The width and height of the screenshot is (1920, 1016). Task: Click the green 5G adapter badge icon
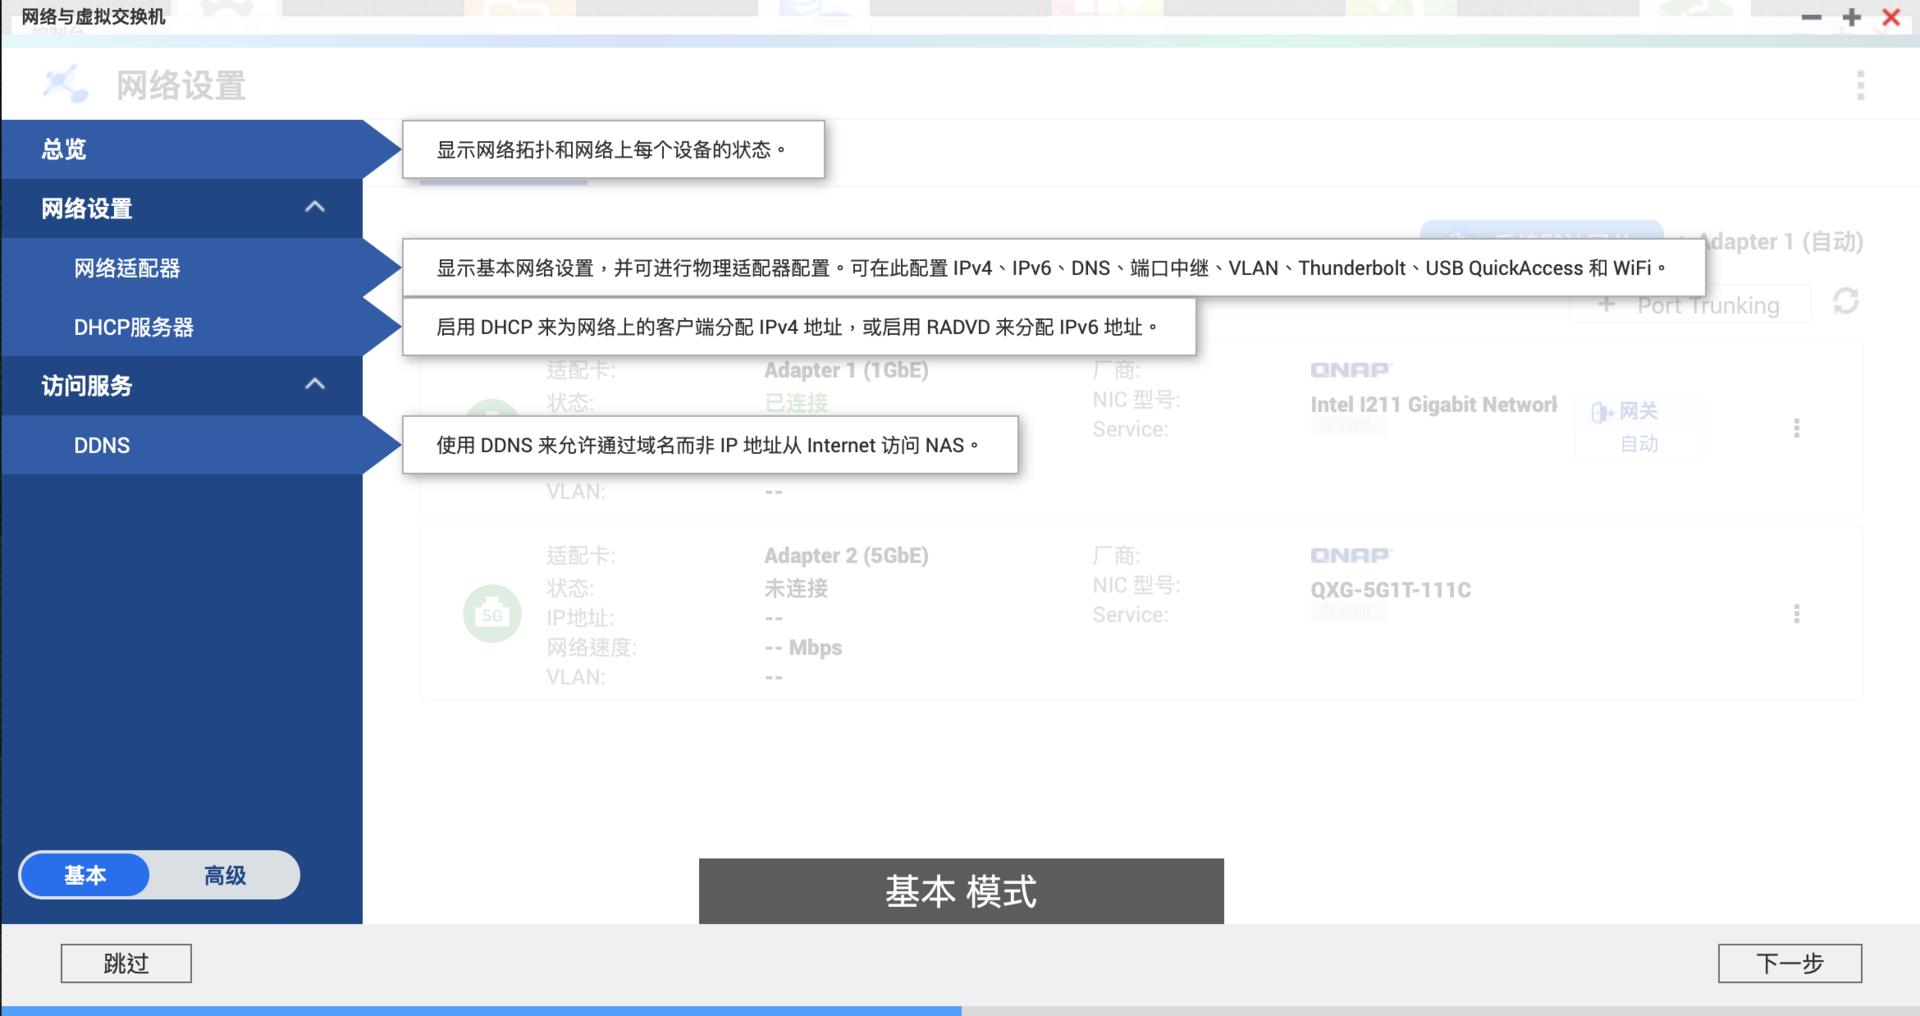pyautogui.click(x=491, y=613)
